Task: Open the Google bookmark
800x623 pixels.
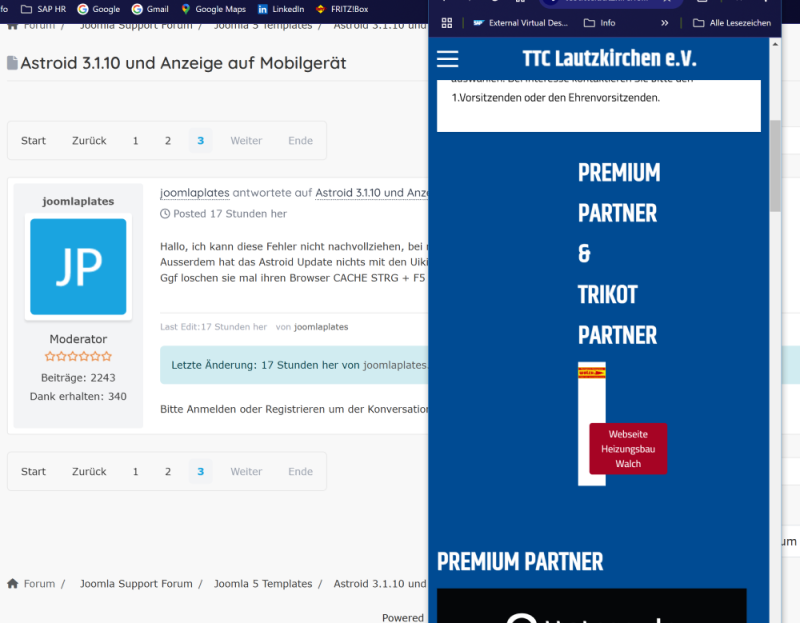Action: point(98,9)
